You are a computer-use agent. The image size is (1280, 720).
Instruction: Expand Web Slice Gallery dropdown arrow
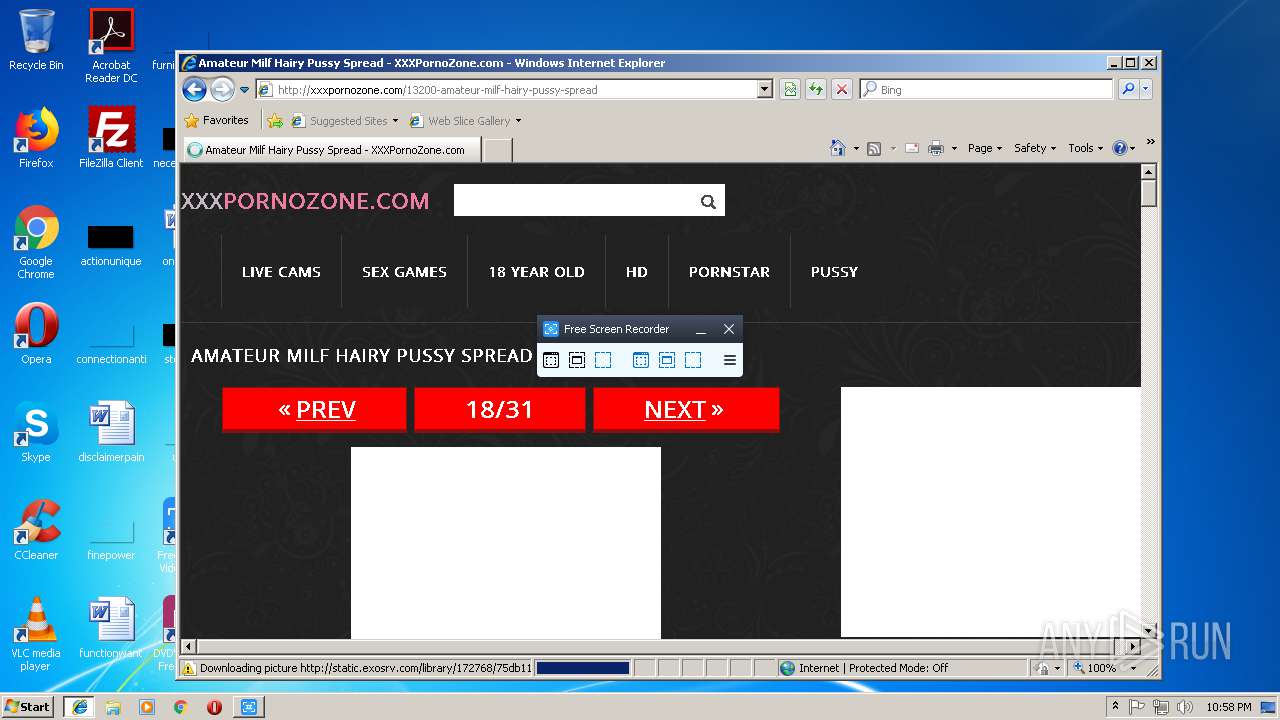click(x=518, y=121)
